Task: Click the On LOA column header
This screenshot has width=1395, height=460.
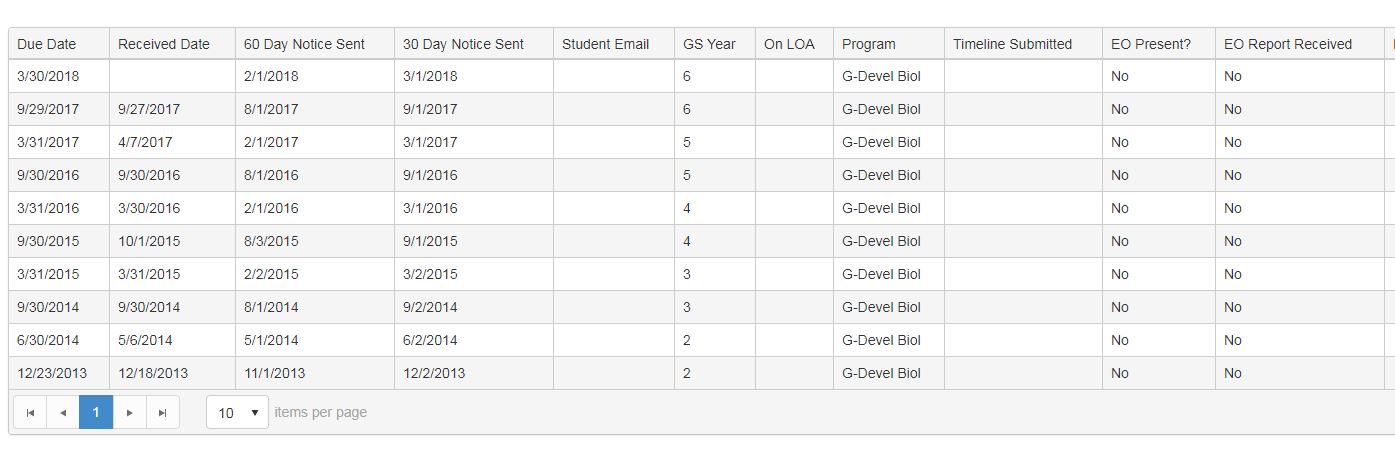Action: point(789,44)
